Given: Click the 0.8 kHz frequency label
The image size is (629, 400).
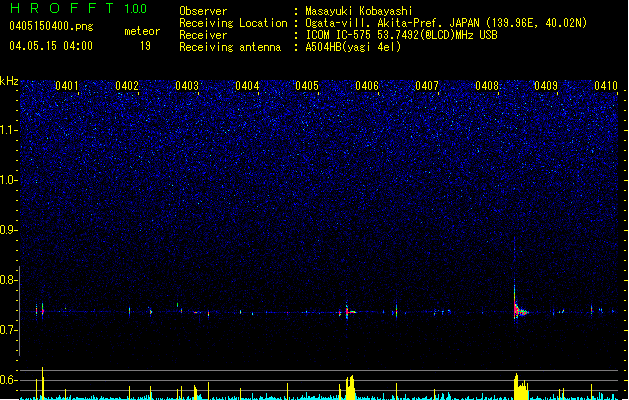Looking at the screenshot, I should click(8, 280).
